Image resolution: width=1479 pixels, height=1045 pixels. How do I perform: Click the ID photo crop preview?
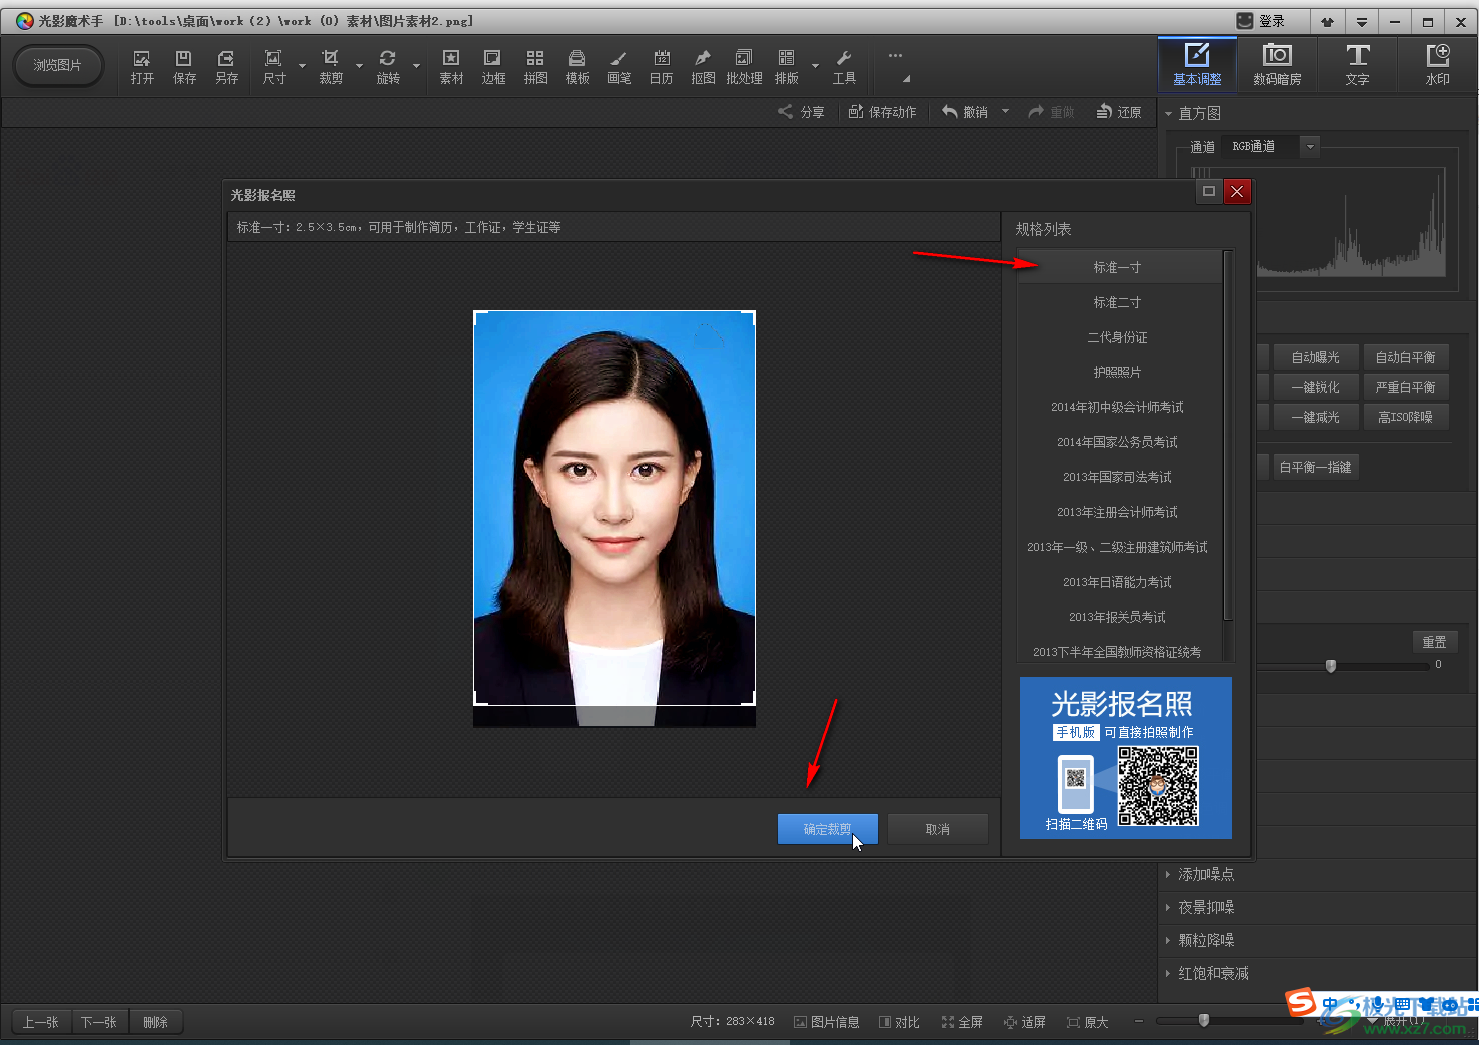point(614,508)
